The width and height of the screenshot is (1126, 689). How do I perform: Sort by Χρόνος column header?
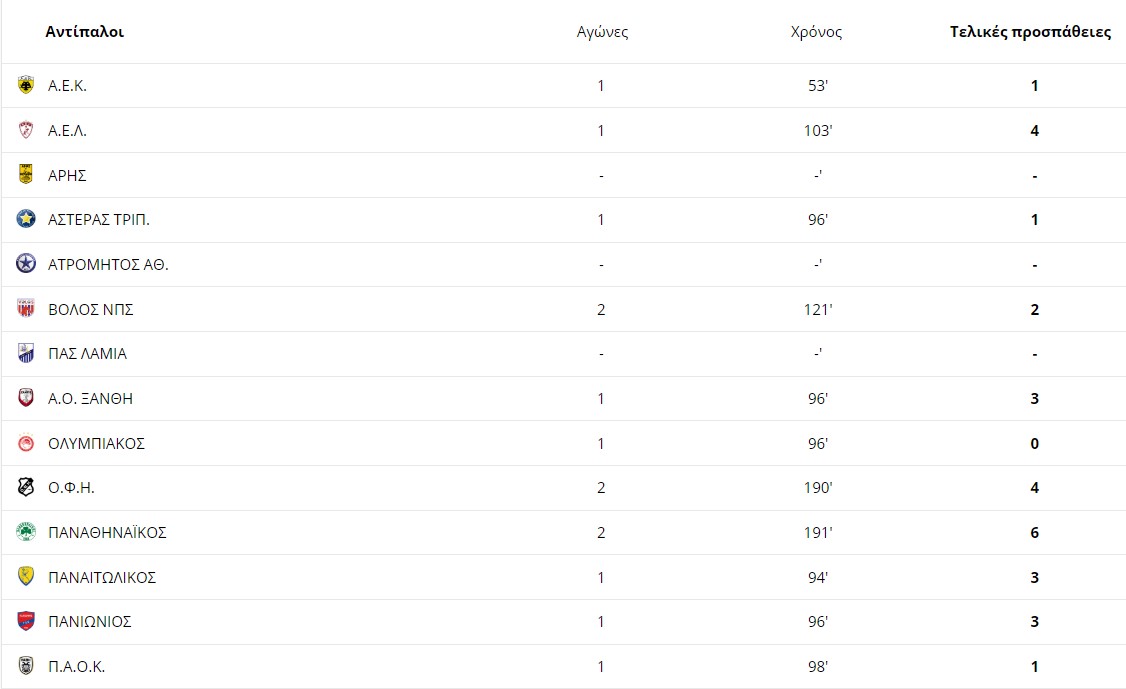pos(816,32)
